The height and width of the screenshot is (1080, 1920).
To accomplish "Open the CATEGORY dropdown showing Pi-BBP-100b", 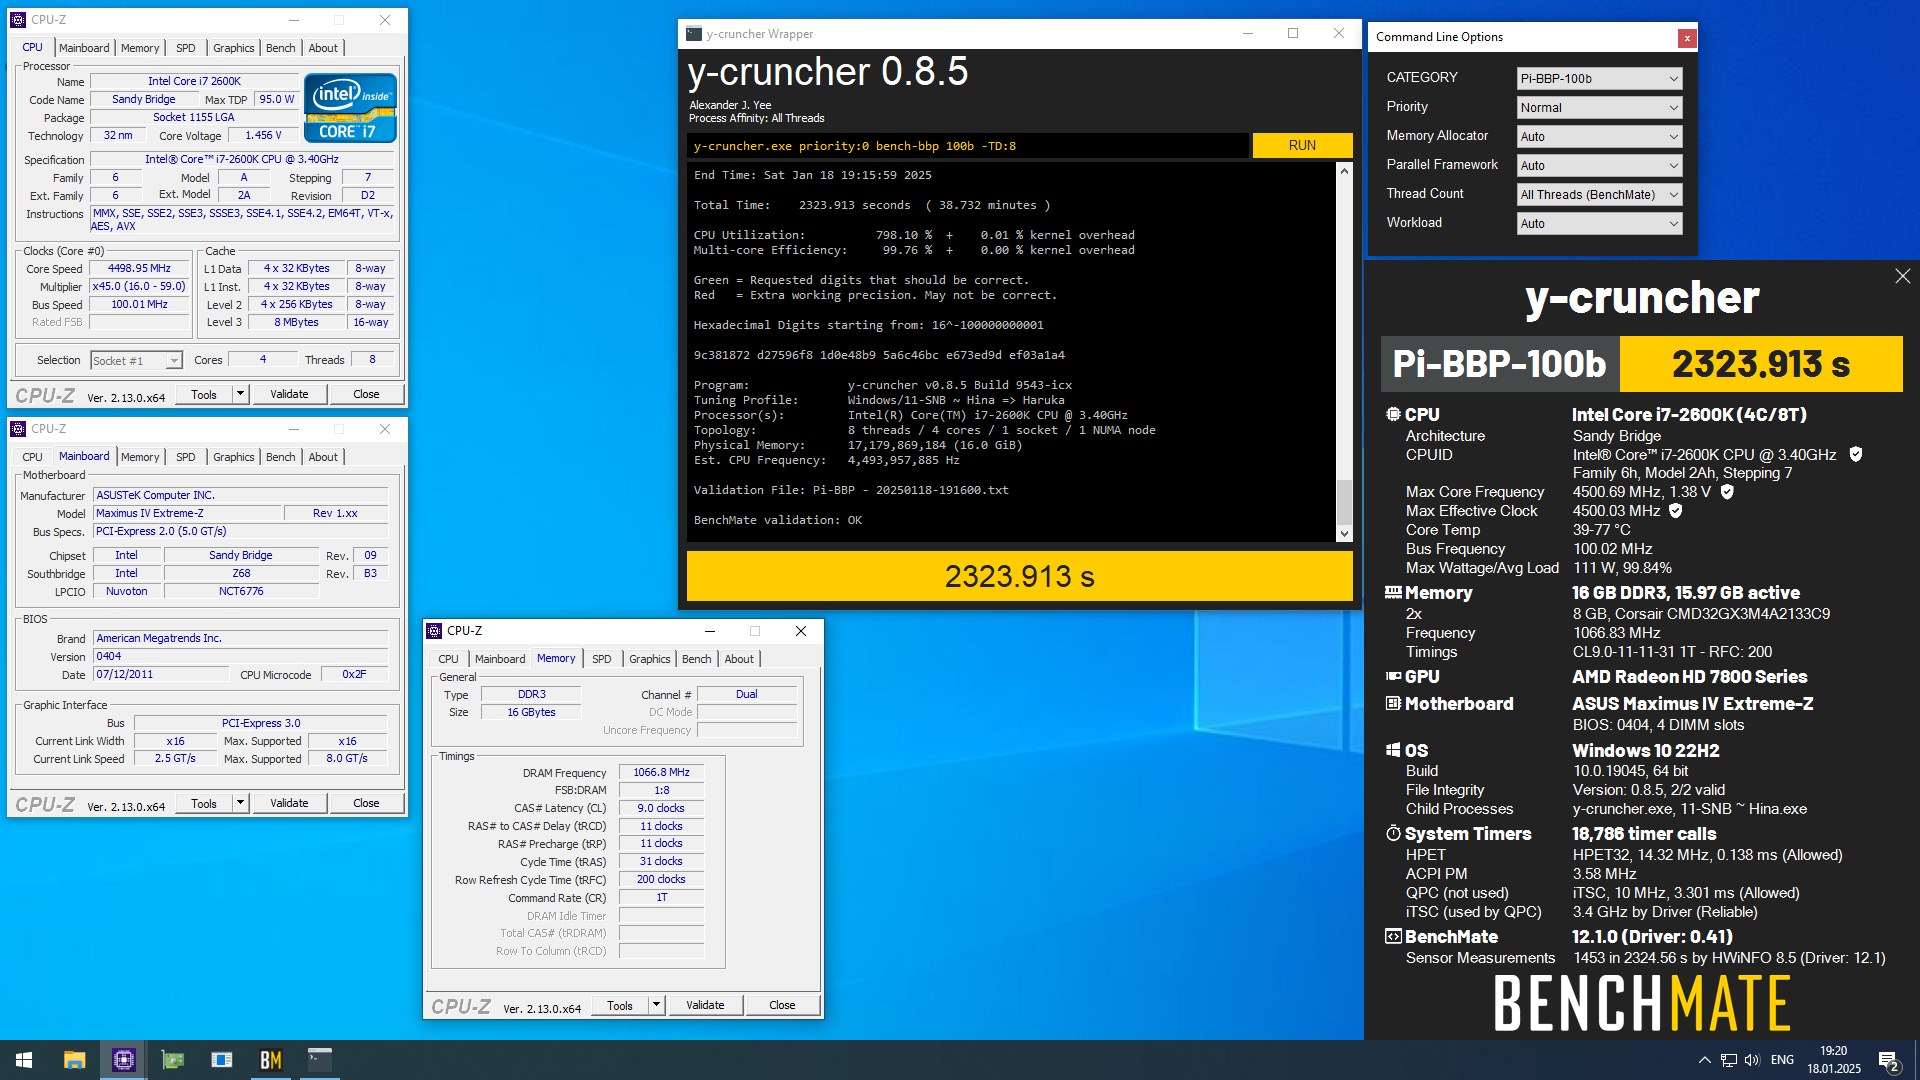I will coord(1599,78).
